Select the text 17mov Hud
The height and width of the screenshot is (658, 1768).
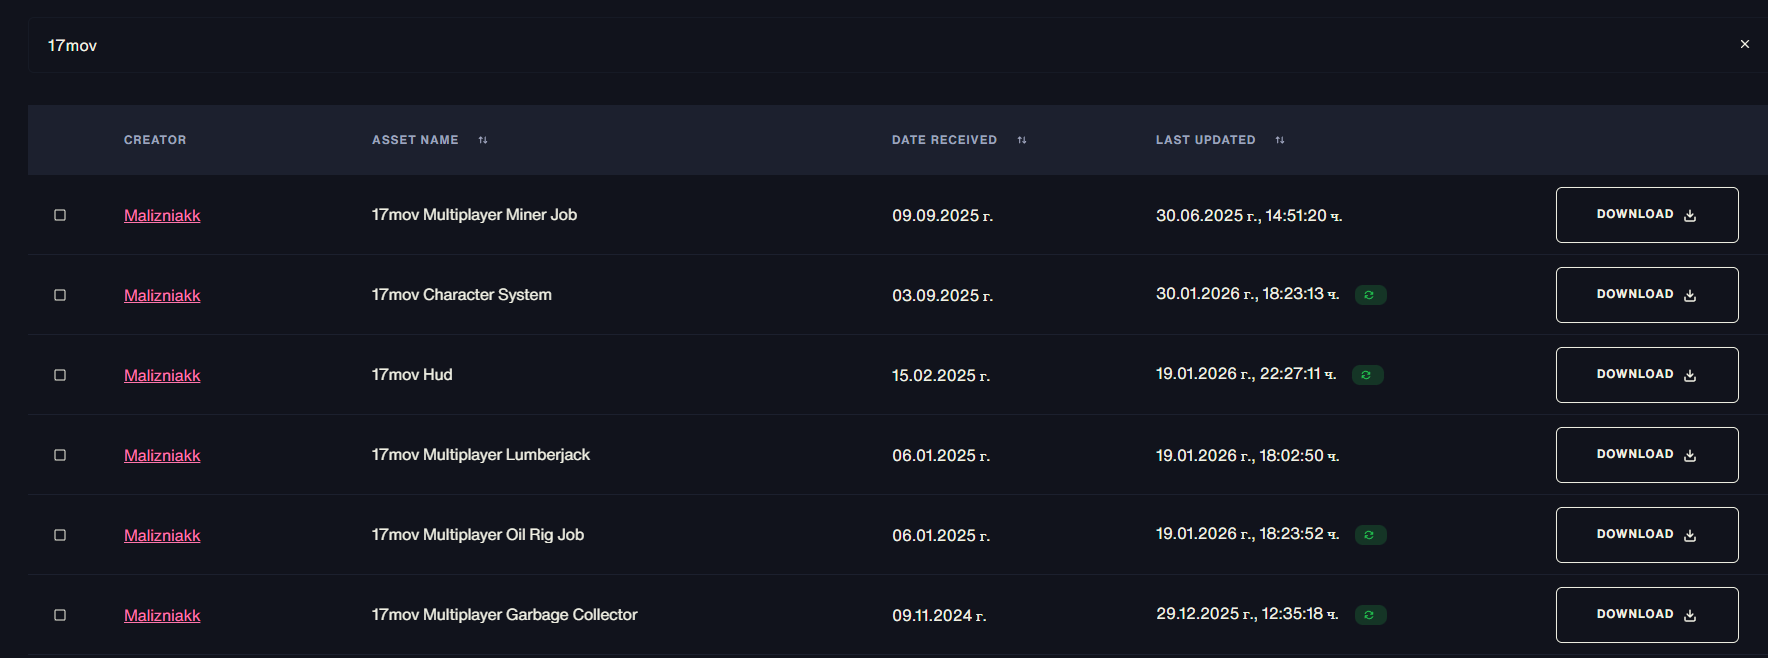pyautogui.click(x=412, y=375)
